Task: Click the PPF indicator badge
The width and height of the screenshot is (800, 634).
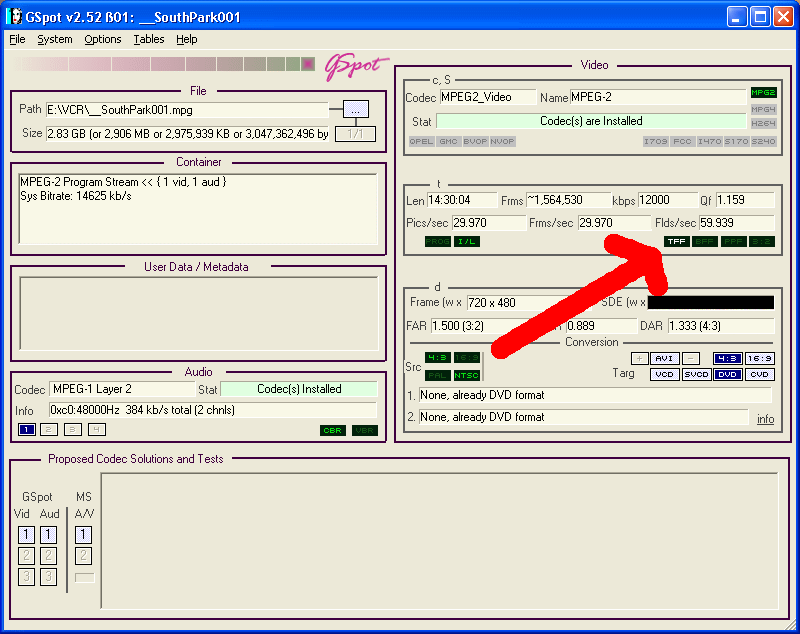Action: (734, 242)
